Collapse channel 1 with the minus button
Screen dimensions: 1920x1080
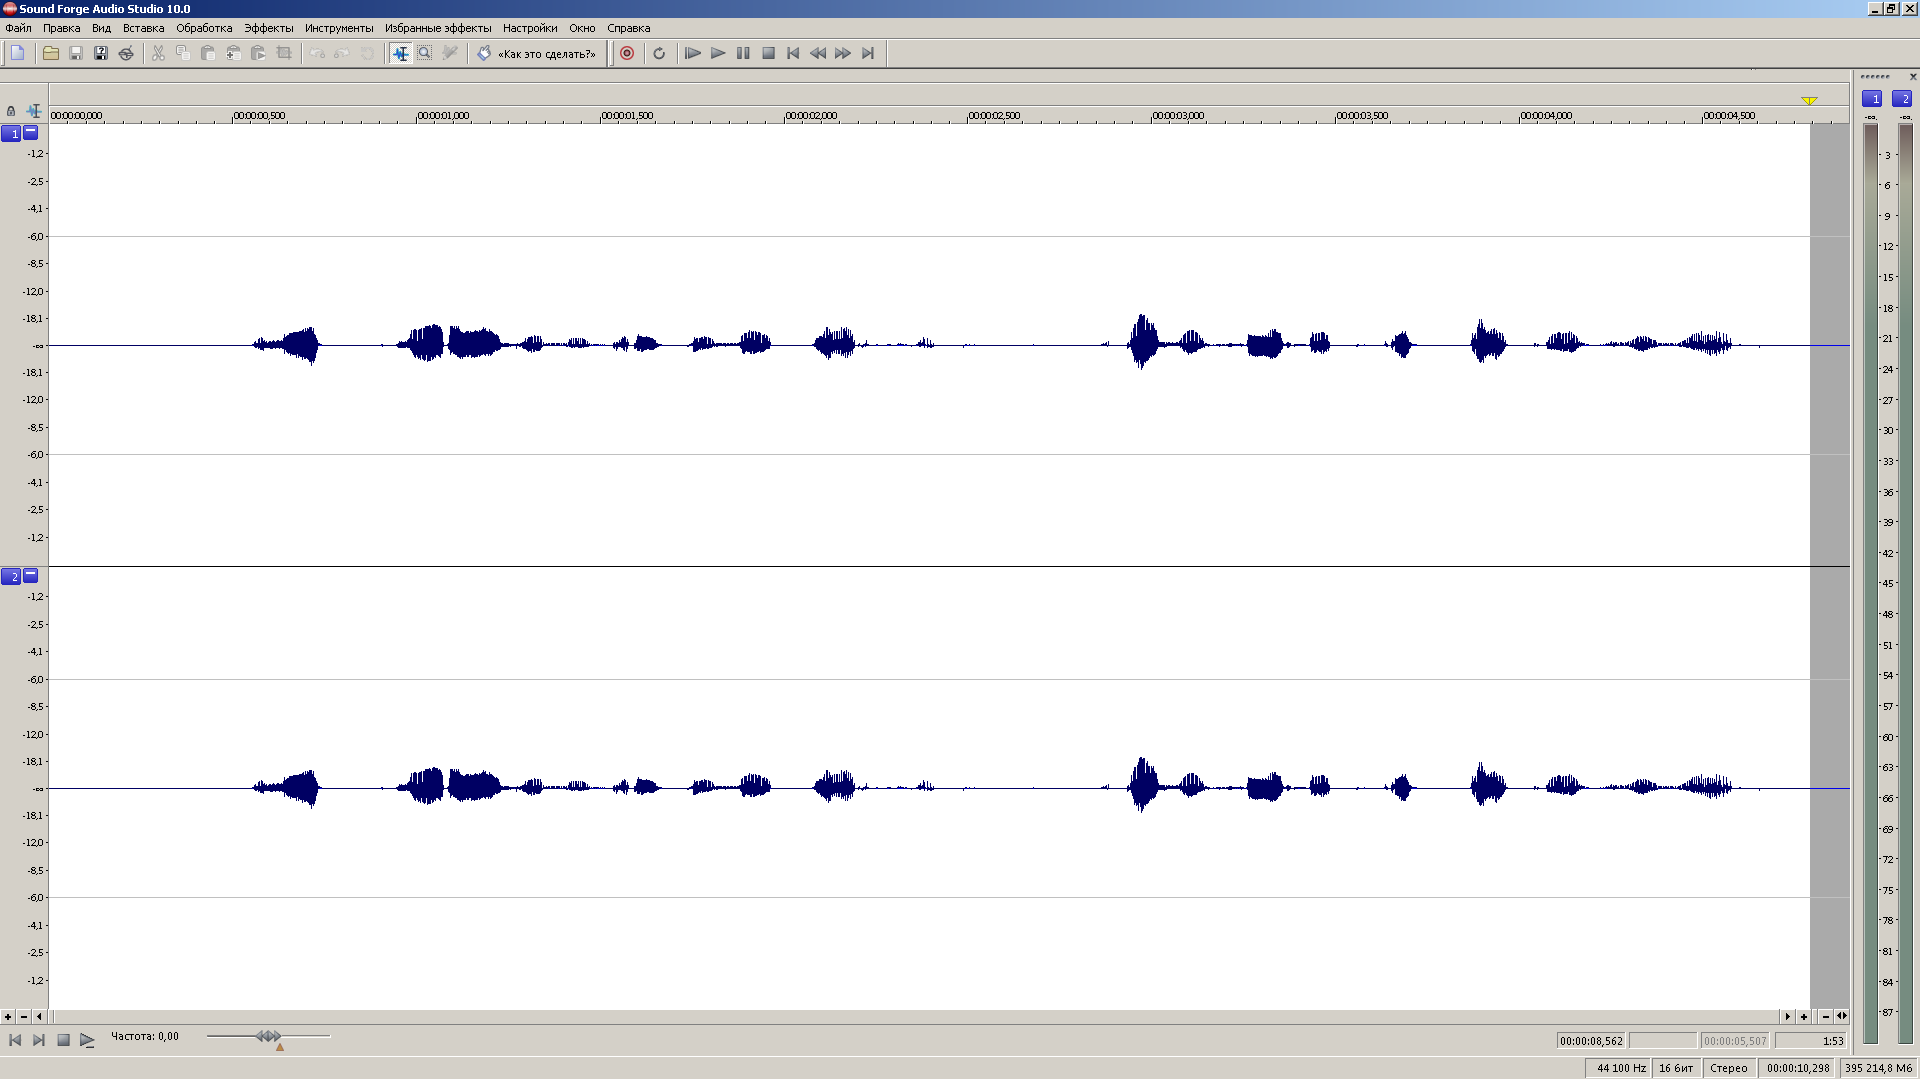click(x=31, y=132)
